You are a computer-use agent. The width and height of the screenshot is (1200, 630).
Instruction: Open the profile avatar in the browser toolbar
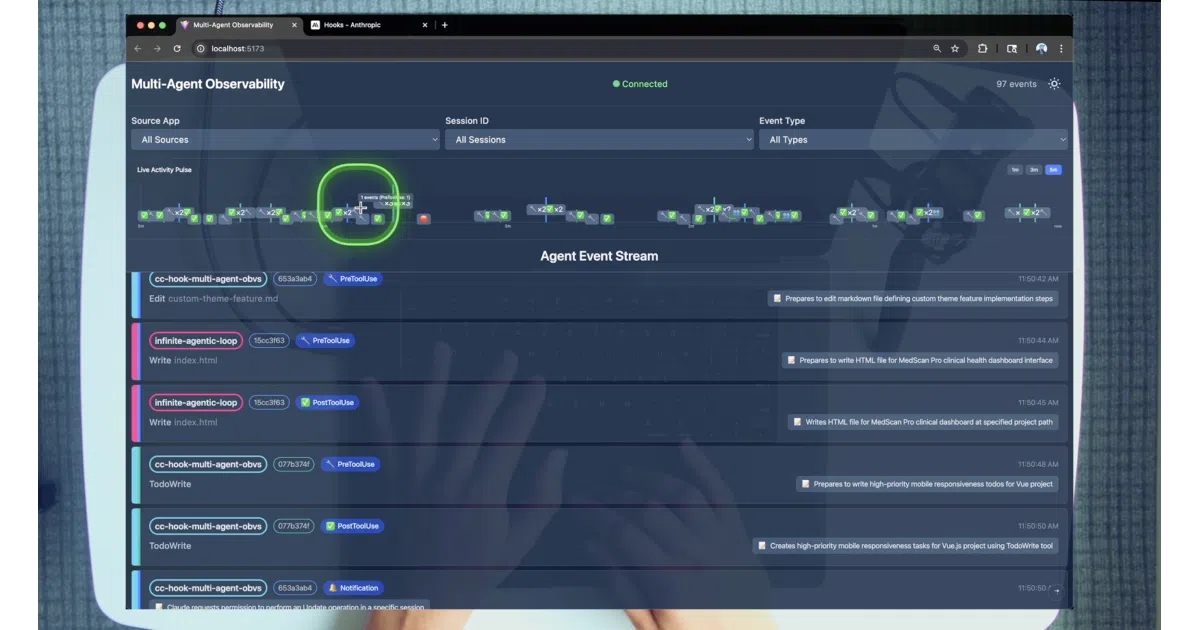tap(1041, 48)
